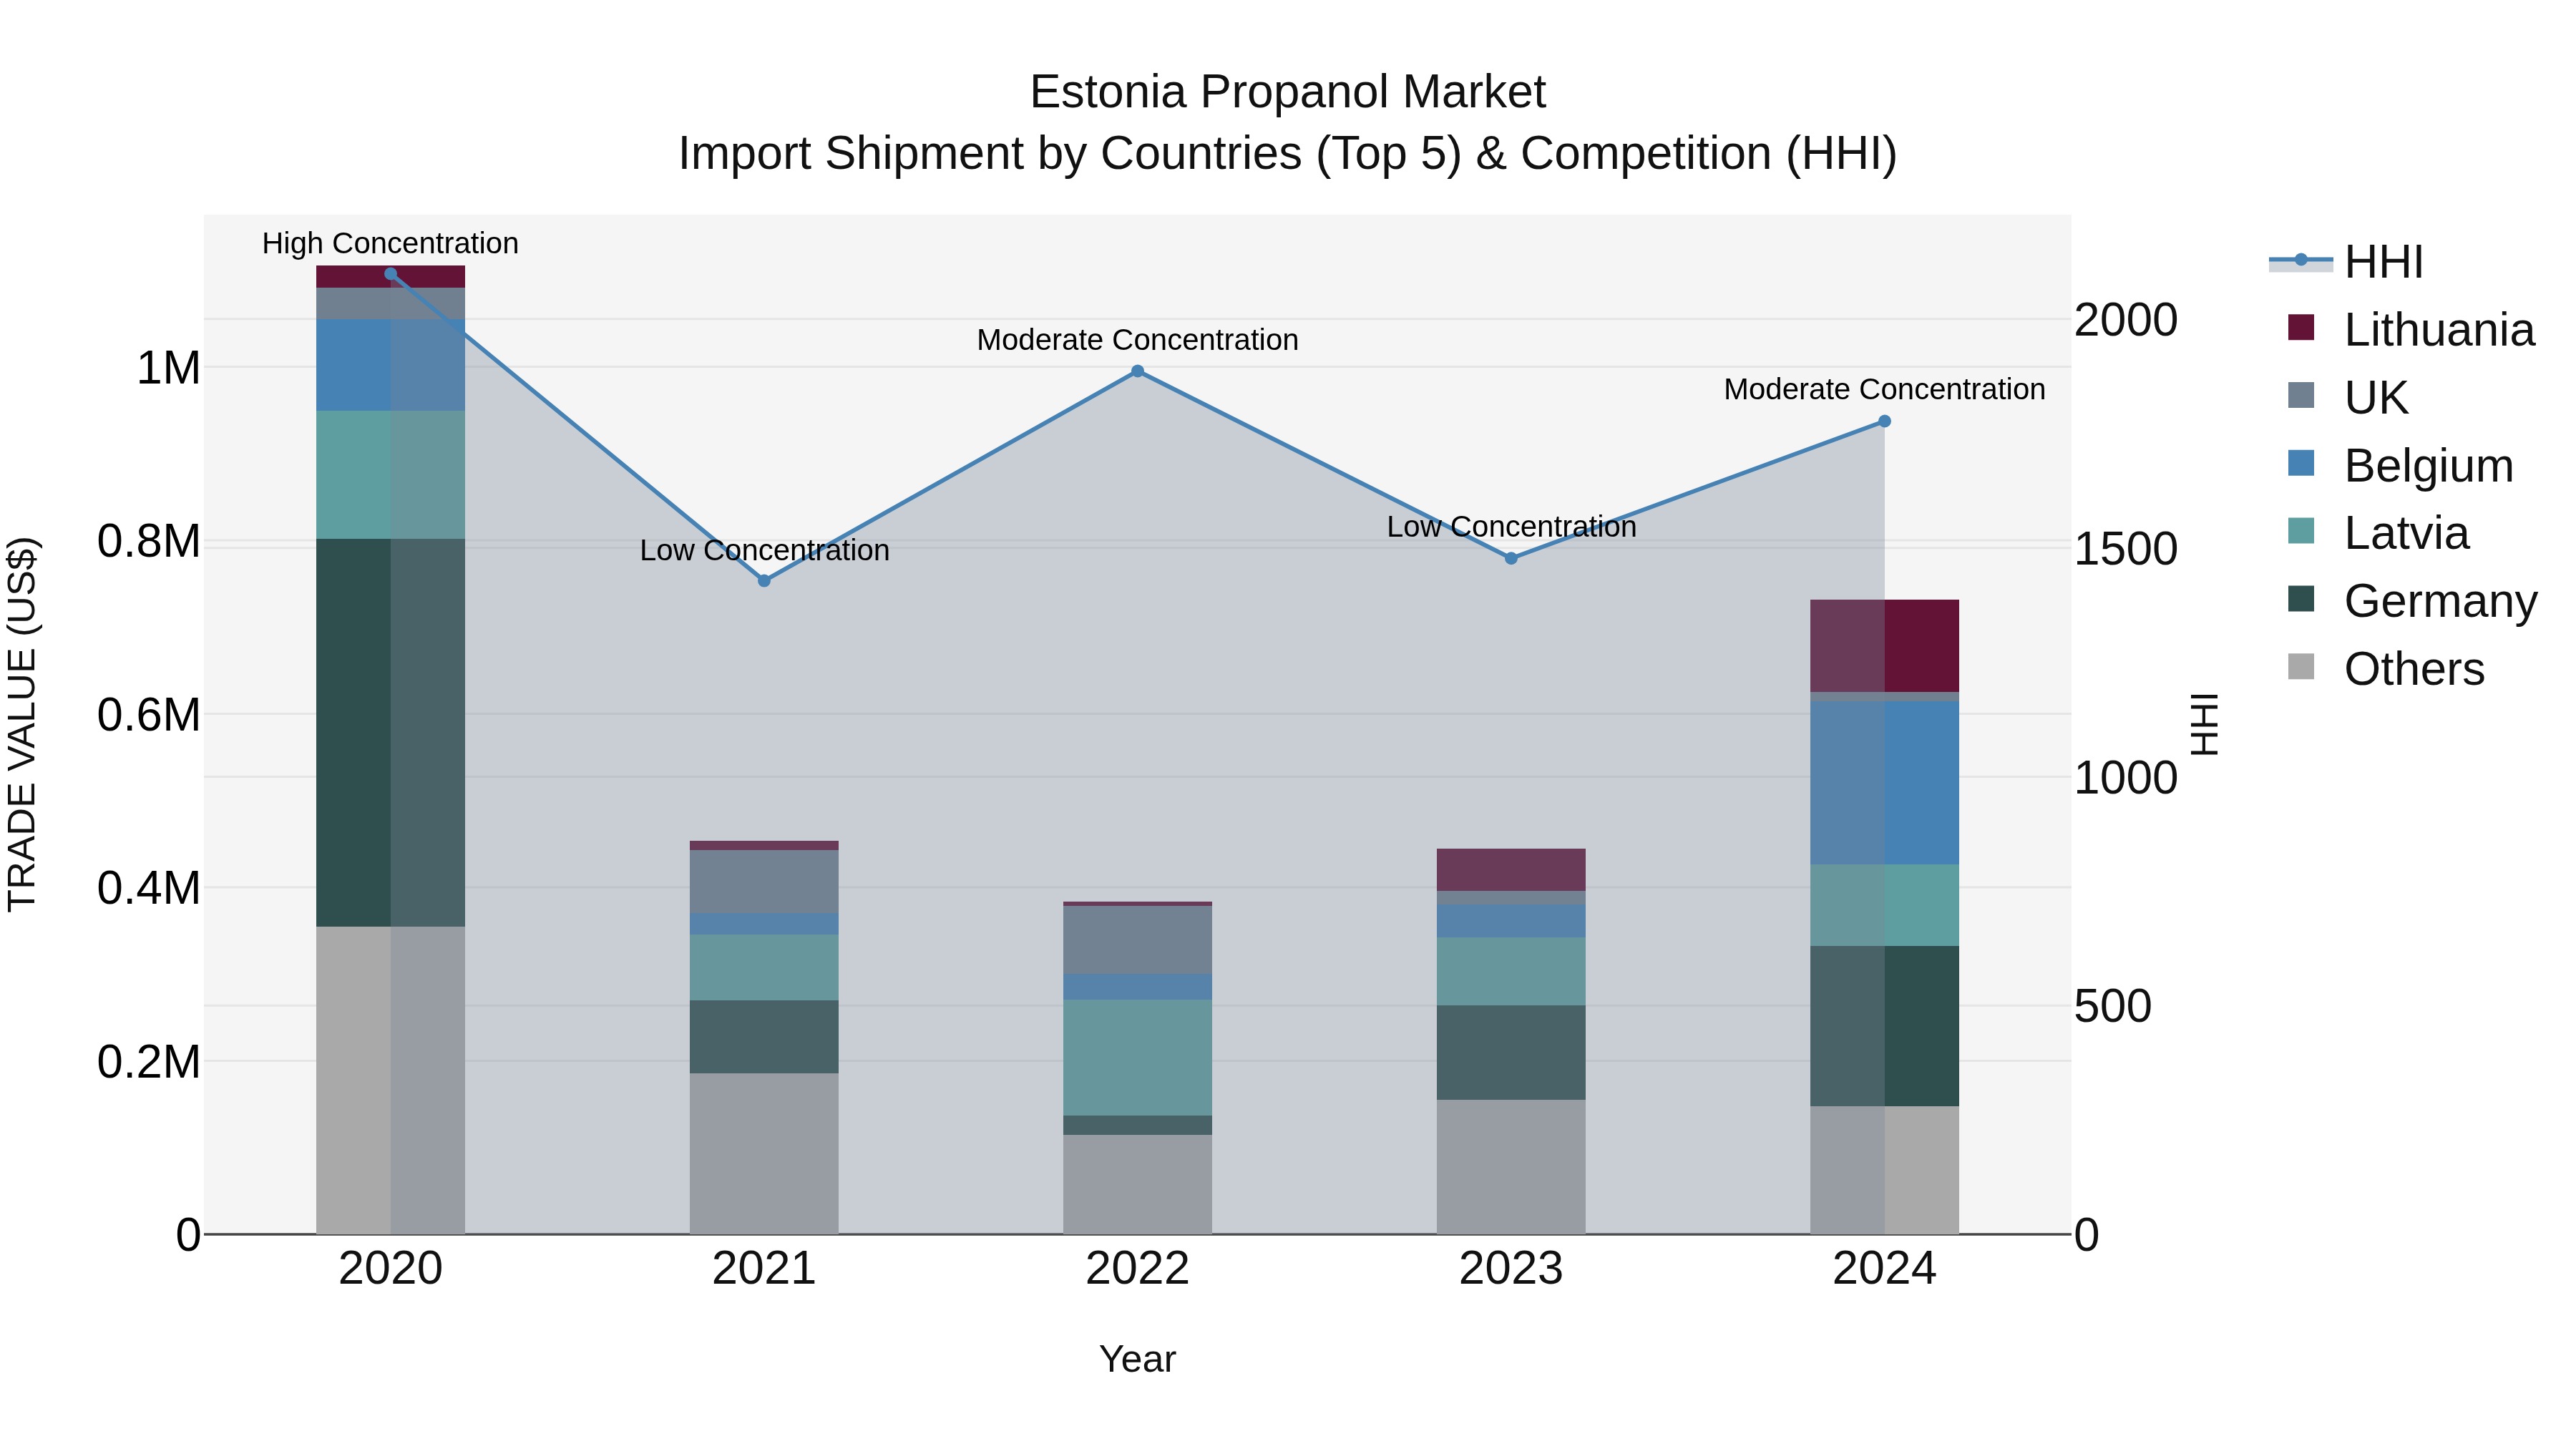Image resolution: width=2576 pixels, height=1449 pixels.
Task: Click the 'Import Shipment by Countries' subtitle
Action: tap(1288, 155)
